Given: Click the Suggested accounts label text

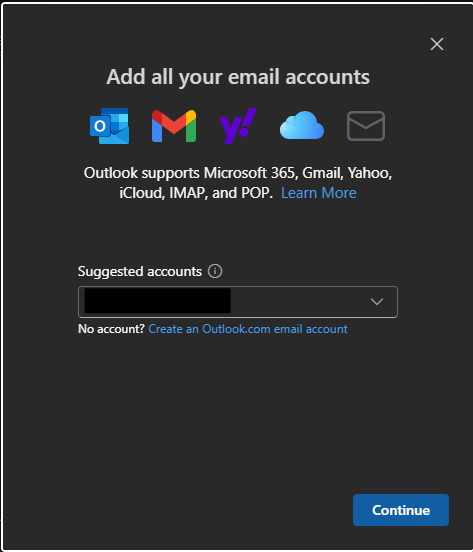Looking at the screenshot, I should [140, 271].
